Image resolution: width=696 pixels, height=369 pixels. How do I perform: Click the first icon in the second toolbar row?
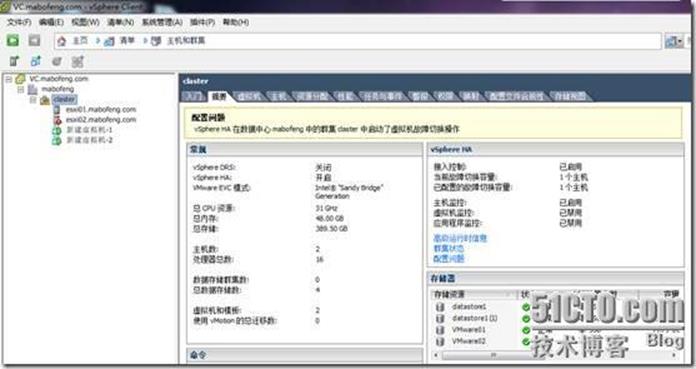[15, 61]
